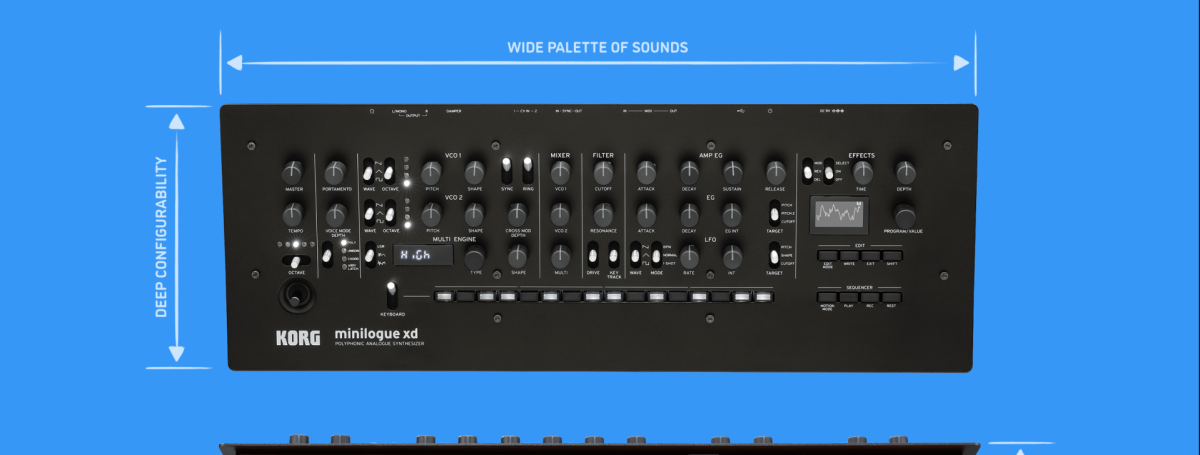Click the EG ATTACK knob below AMP EG
Image resolution: width=1200 pixels, height=455 pixels.
(646, 214)
